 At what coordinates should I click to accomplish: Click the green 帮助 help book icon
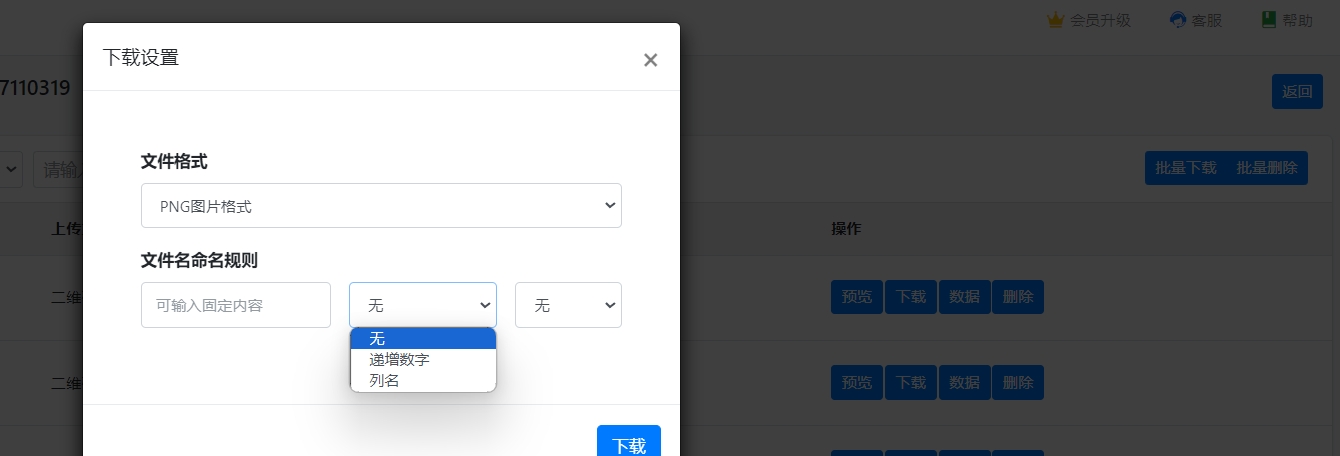(1269, 20)
